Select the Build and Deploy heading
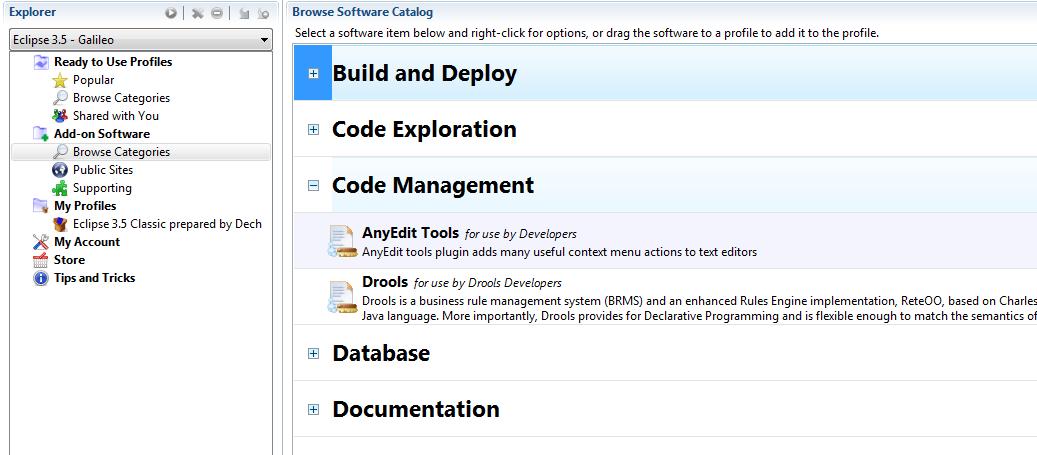The image size is (1037, 455). tap(425, 73)
